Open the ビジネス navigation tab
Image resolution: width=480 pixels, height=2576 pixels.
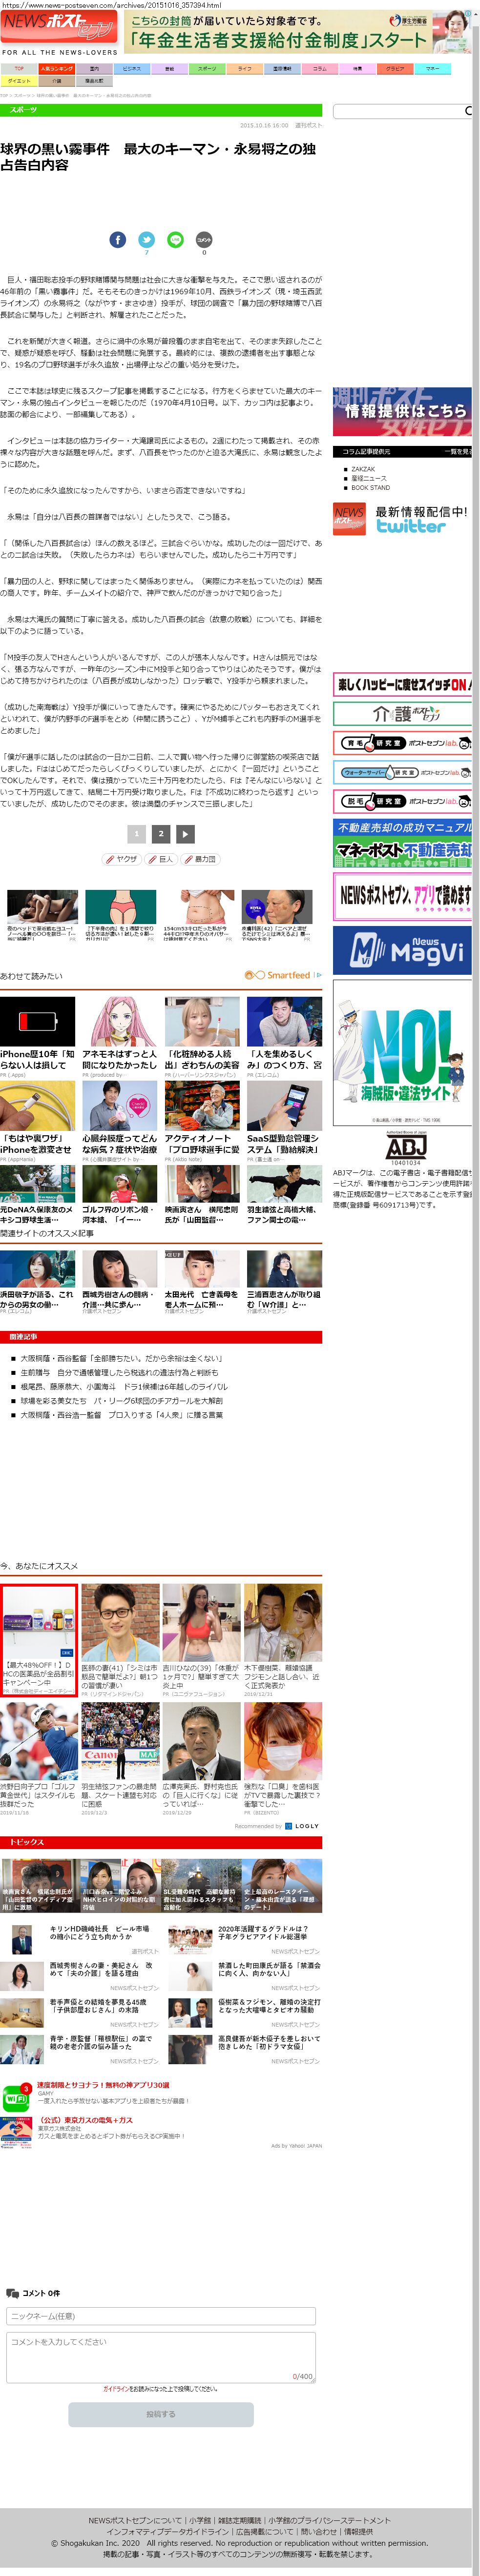point(132,69)
